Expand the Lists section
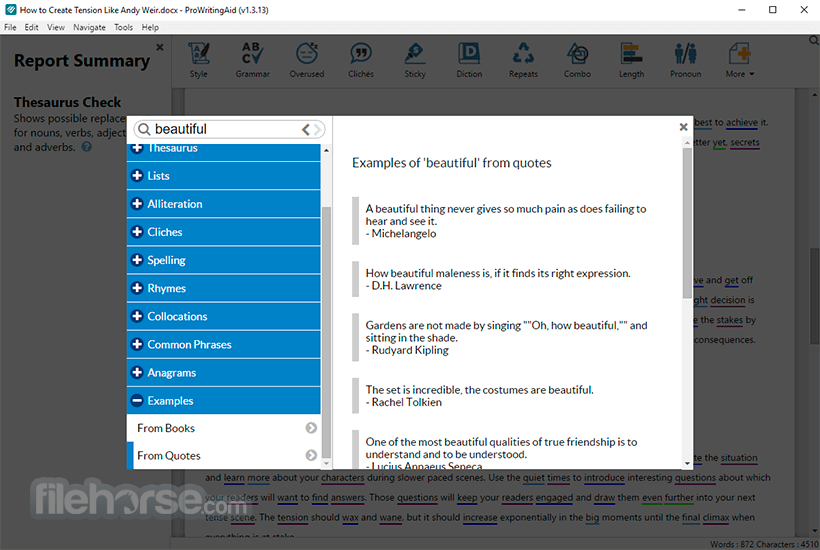Screen dimensions: 820x550 (223, 176)
